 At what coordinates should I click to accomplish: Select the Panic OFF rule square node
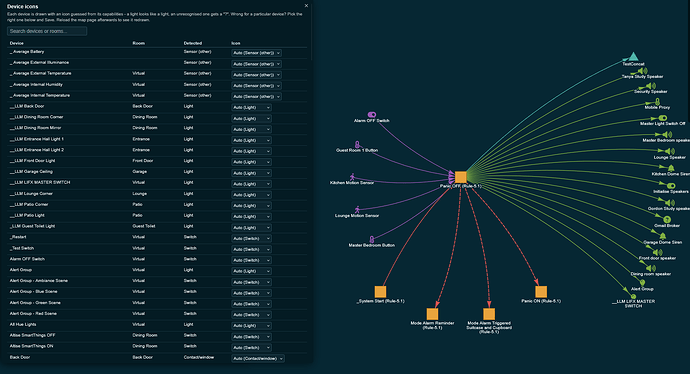(x=460, y=177)
